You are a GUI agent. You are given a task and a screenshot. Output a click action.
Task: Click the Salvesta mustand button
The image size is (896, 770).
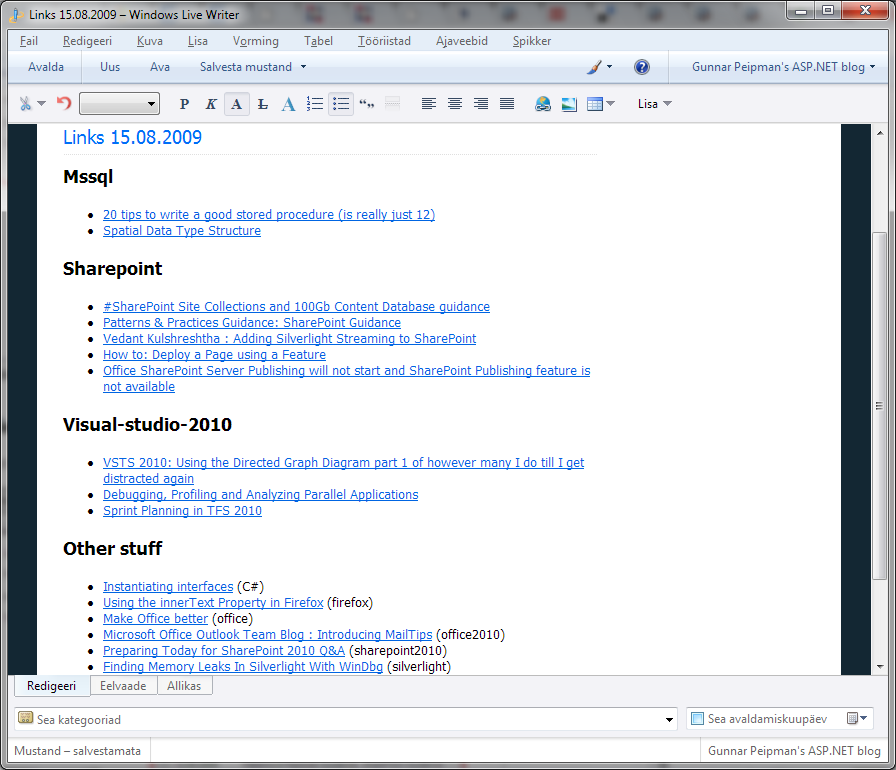pos(246,67)
